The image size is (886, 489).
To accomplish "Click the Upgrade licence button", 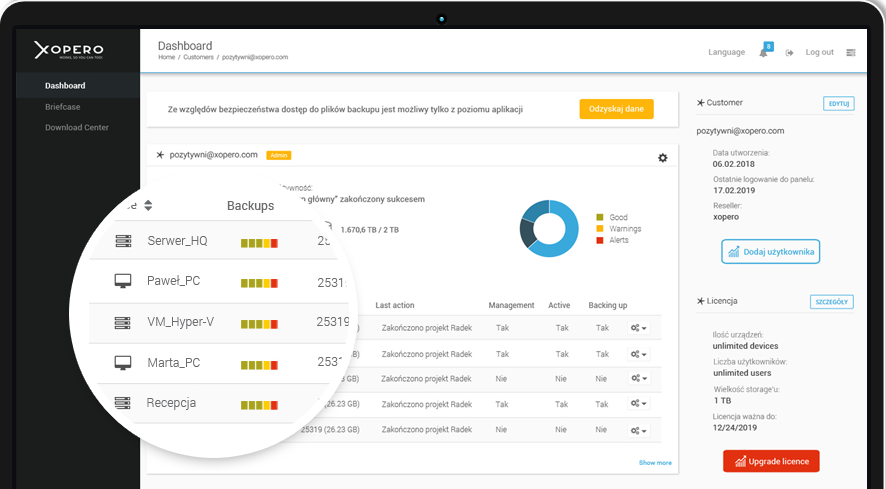I will 771,461.
